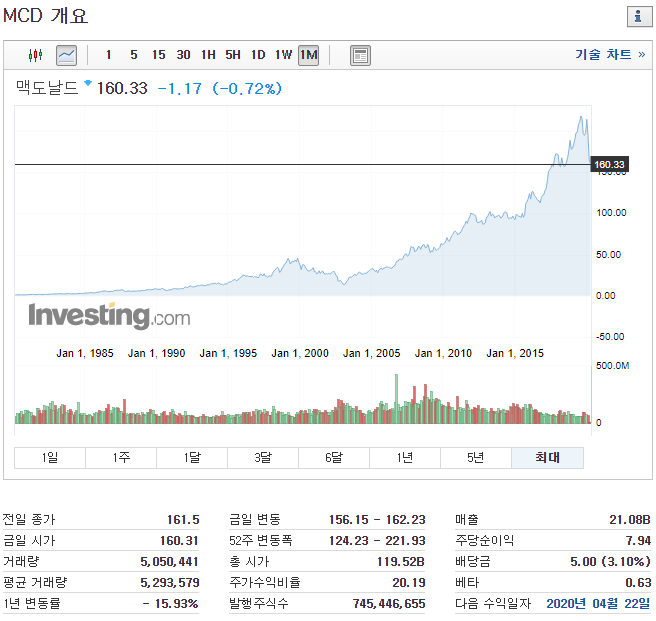Screen dimensions: 656x621
Task: Click the 500.0M volume axis label
Action: (612, 366)
